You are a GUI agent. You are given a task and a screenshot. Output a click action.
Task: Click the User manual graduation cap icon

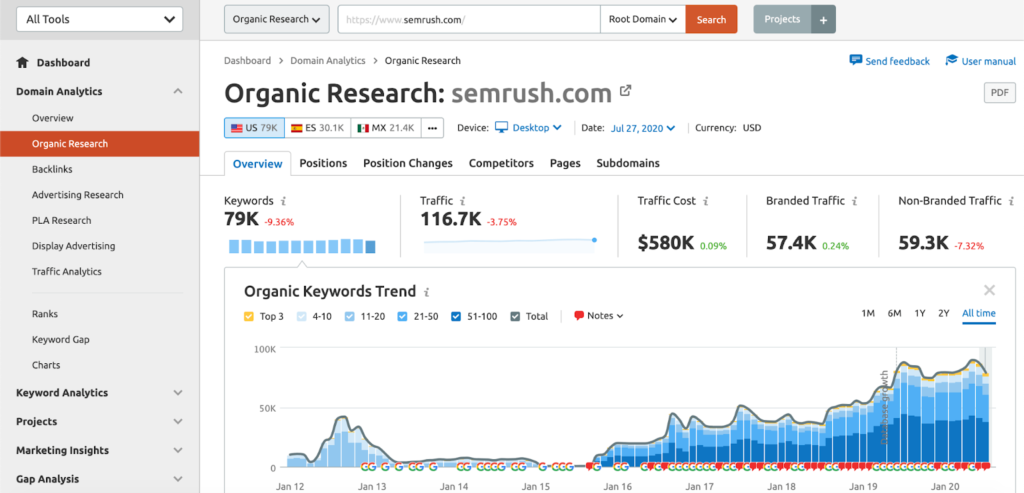click(x=951, y=60)
